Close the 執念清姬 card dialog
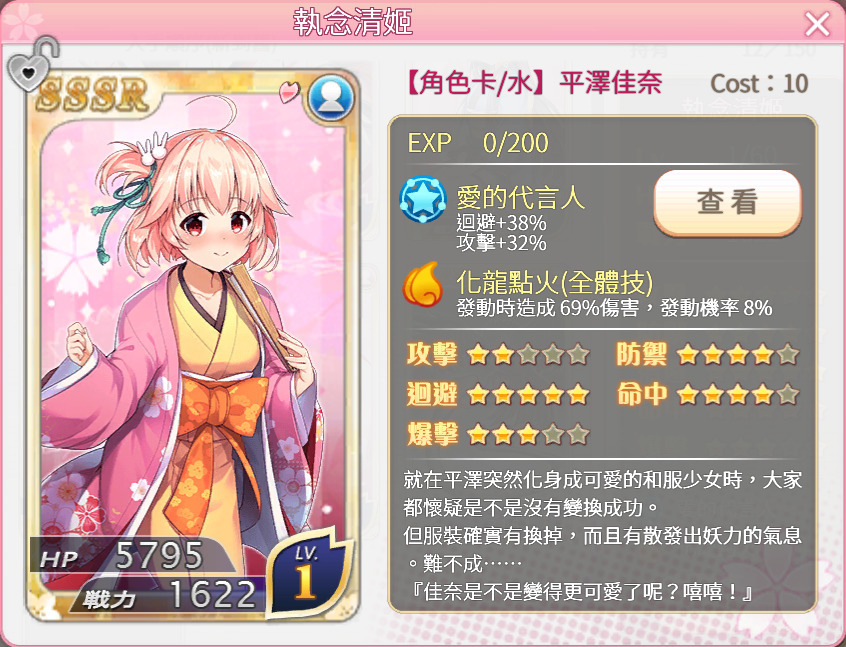 817,25
